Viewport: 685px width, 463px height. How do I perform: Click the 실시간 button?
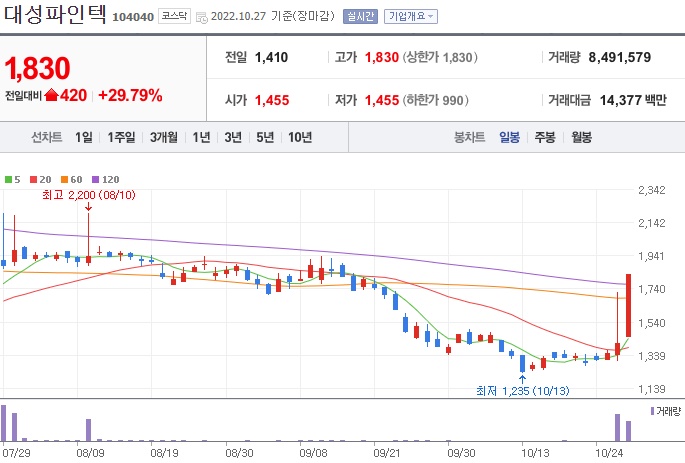pos(360,17)
